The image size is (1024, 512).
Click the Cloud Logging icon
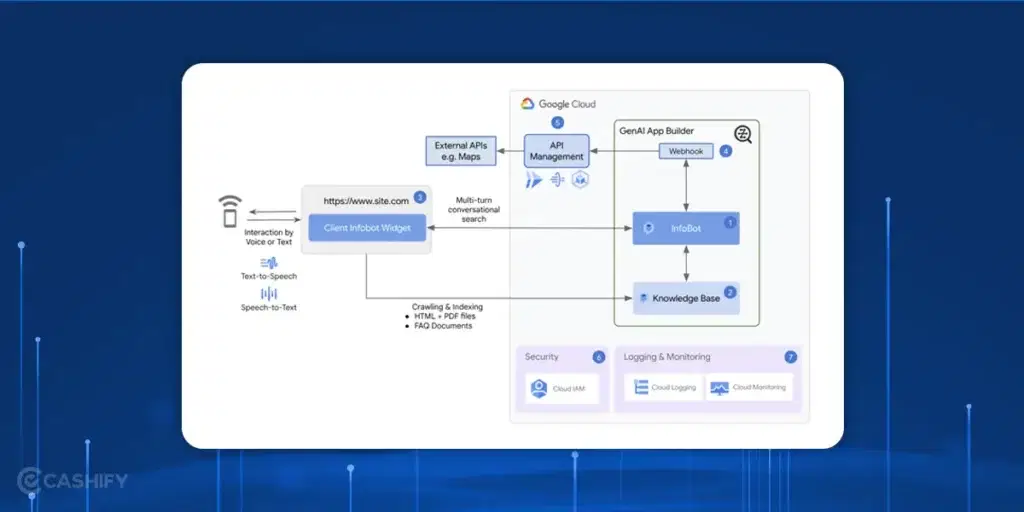[641, 387]
